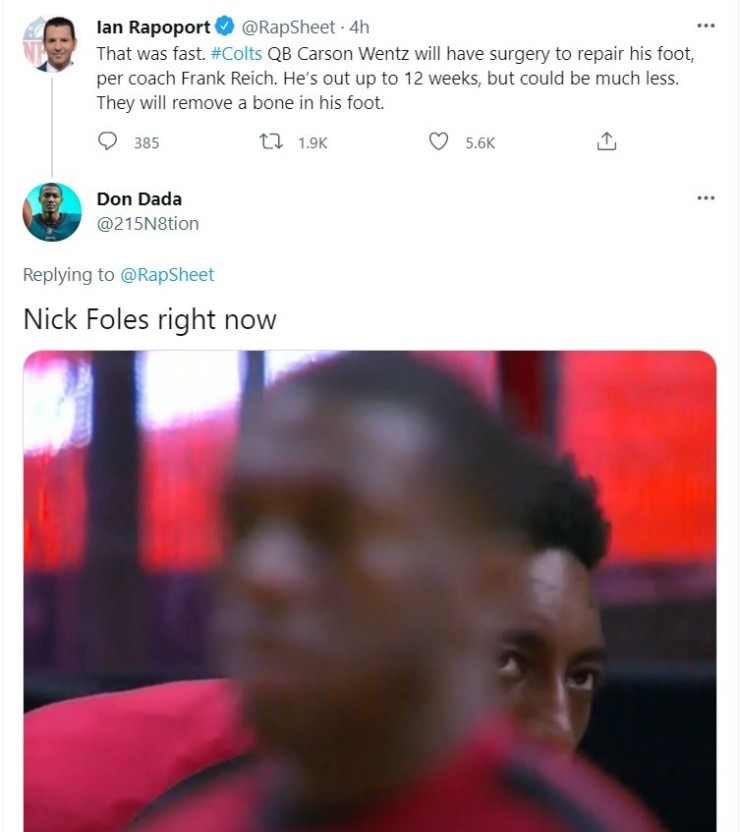Click the blue verified badge
This screenshot has height=832, width=740.
pyautogui.click(x=227, y=27)
